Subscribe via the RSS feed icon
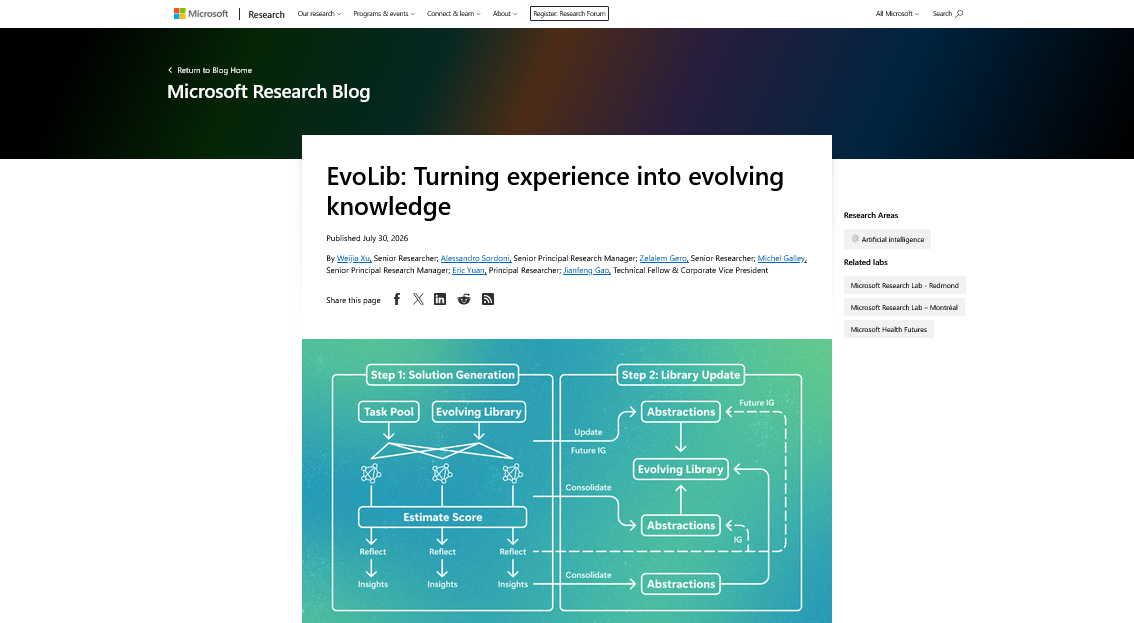 (488, 300)
